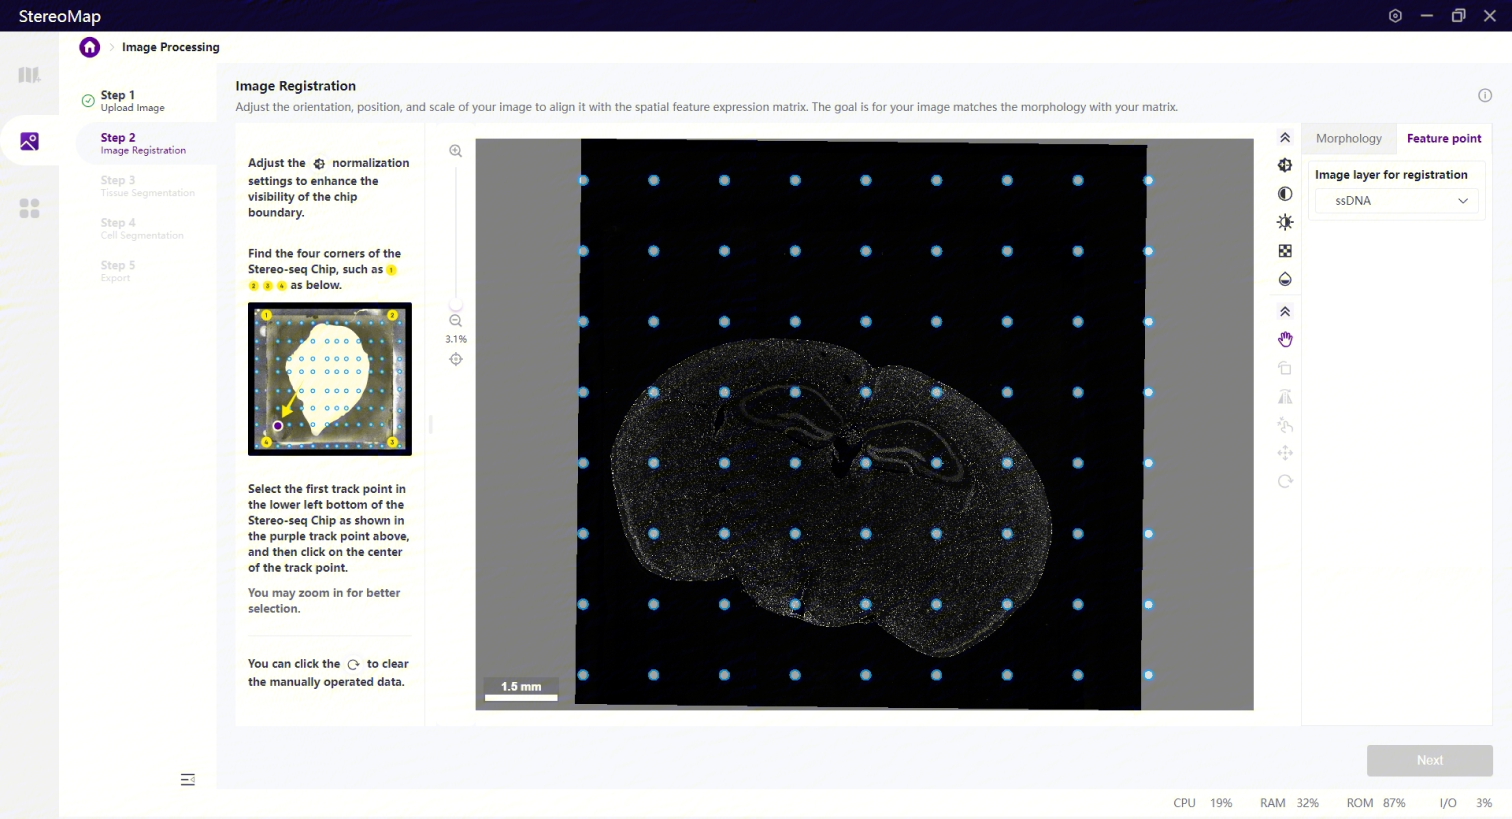This screenshot has height=819, width=1512.
Task: Click the zoom level slider handle
Action: [x=456, y=305]
